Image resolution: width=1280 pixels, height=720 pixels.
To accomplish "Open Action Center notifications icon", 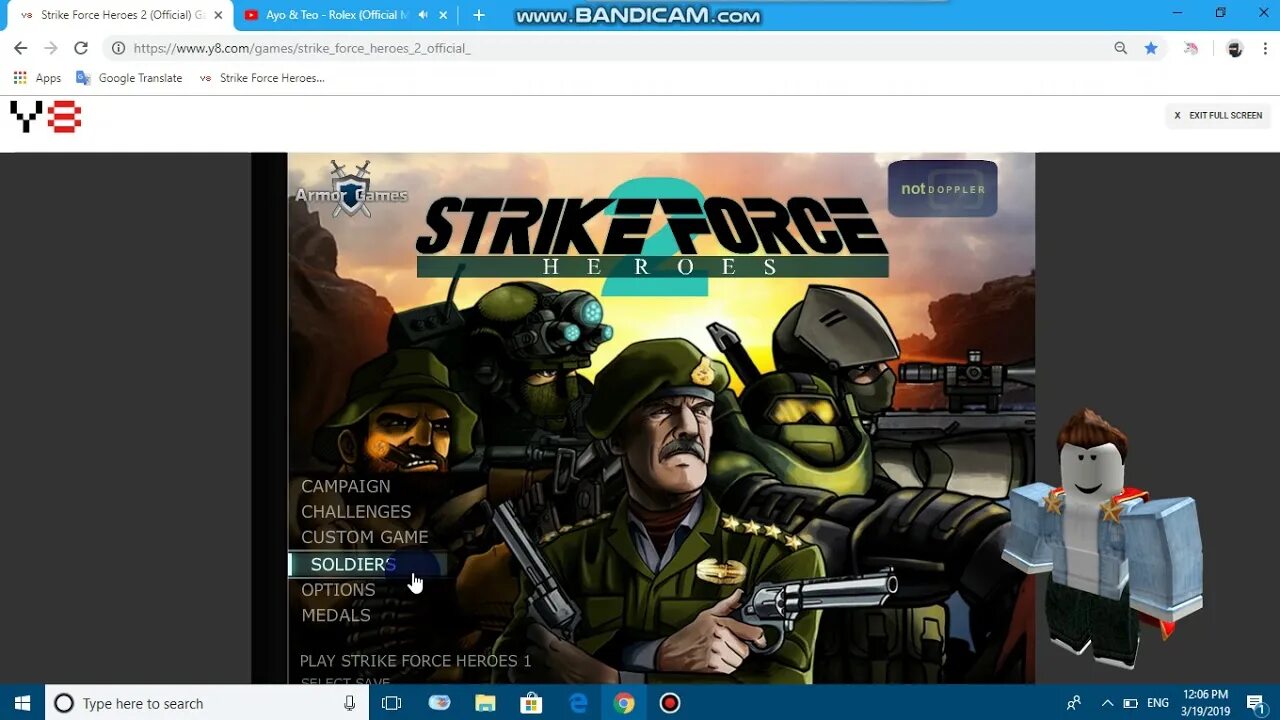I will click(x=1255, y=703).
